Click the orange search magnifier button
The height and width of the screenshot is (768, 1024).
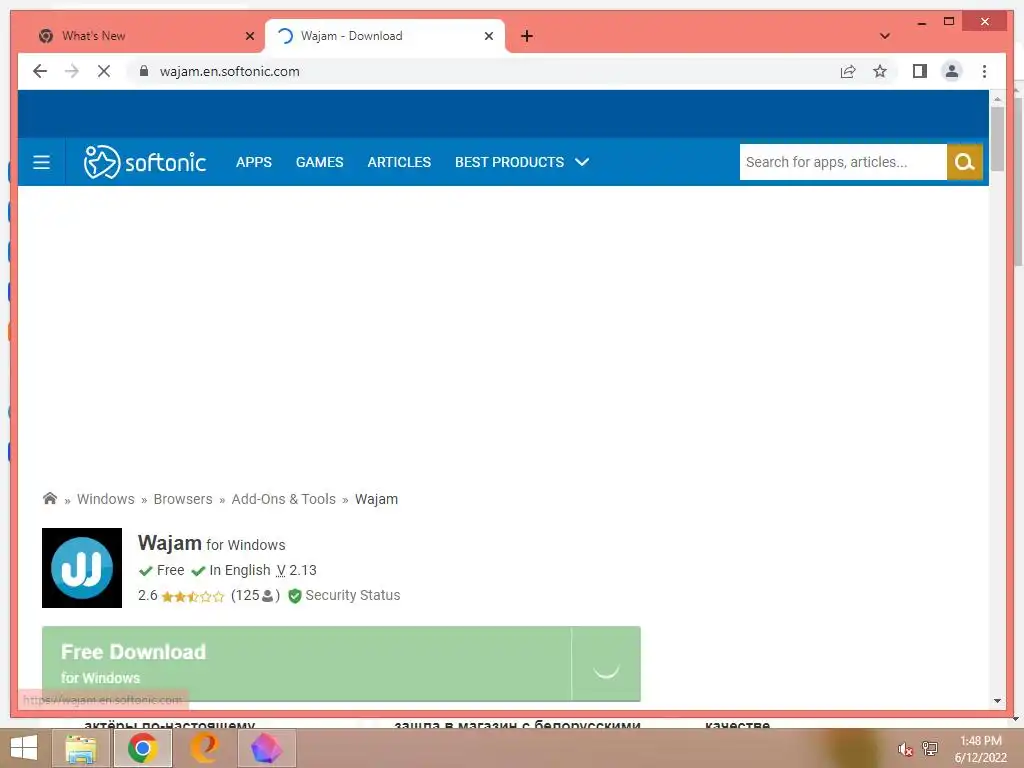tap(965, 162)
